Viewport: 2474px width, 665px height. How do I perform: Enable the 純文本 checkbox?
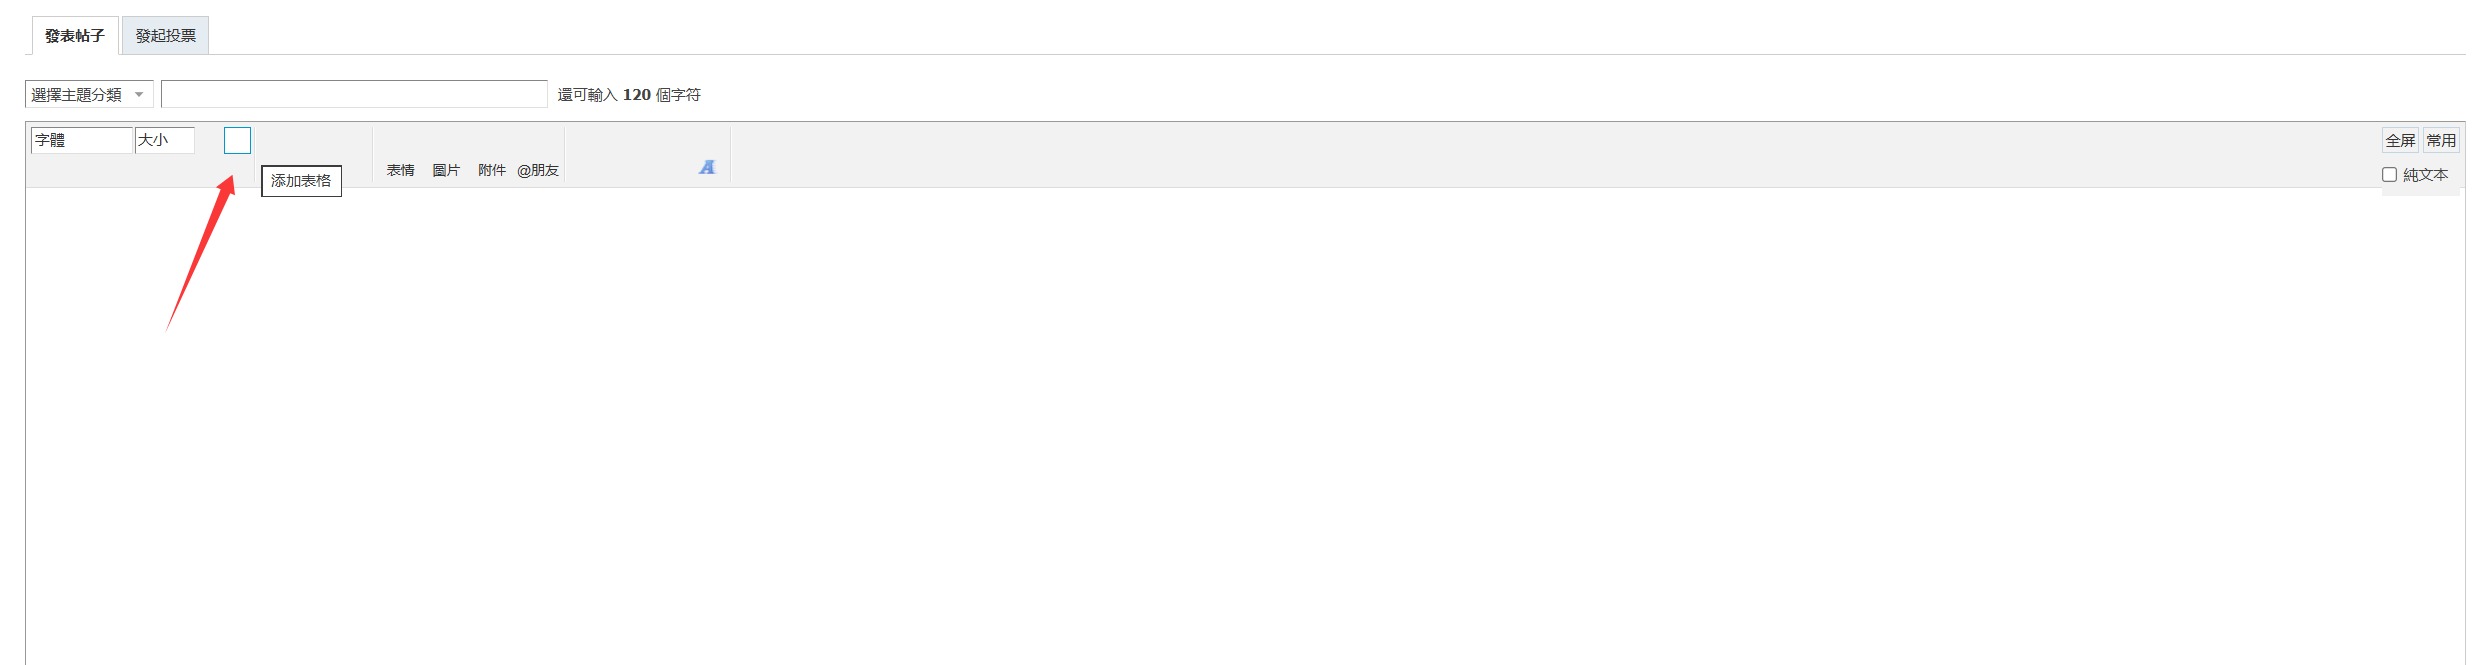coord(2389,175)
